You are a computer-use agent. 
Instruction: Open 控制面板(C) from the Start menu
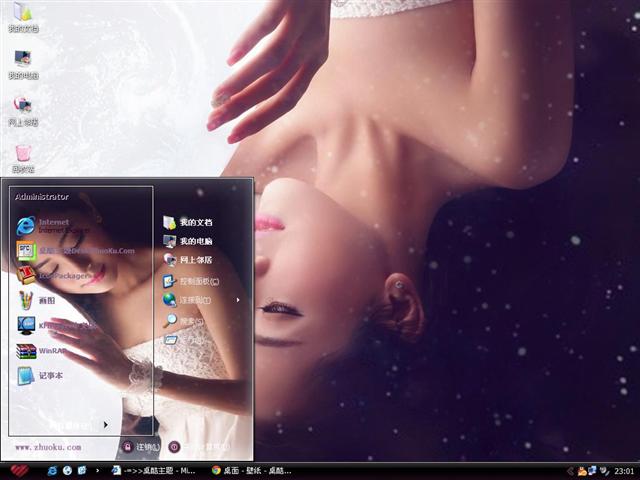(191, 281)
